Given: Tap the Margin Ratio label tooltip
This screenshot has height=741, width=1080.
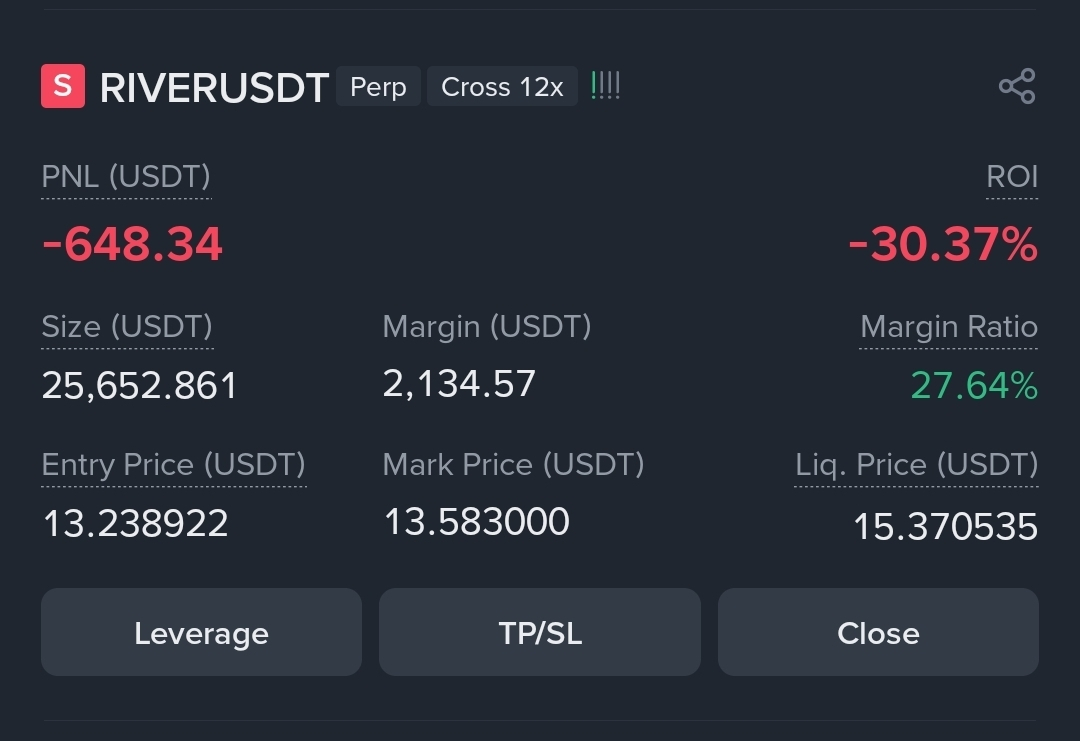Looking at the screenshot, I should (948, 326).
